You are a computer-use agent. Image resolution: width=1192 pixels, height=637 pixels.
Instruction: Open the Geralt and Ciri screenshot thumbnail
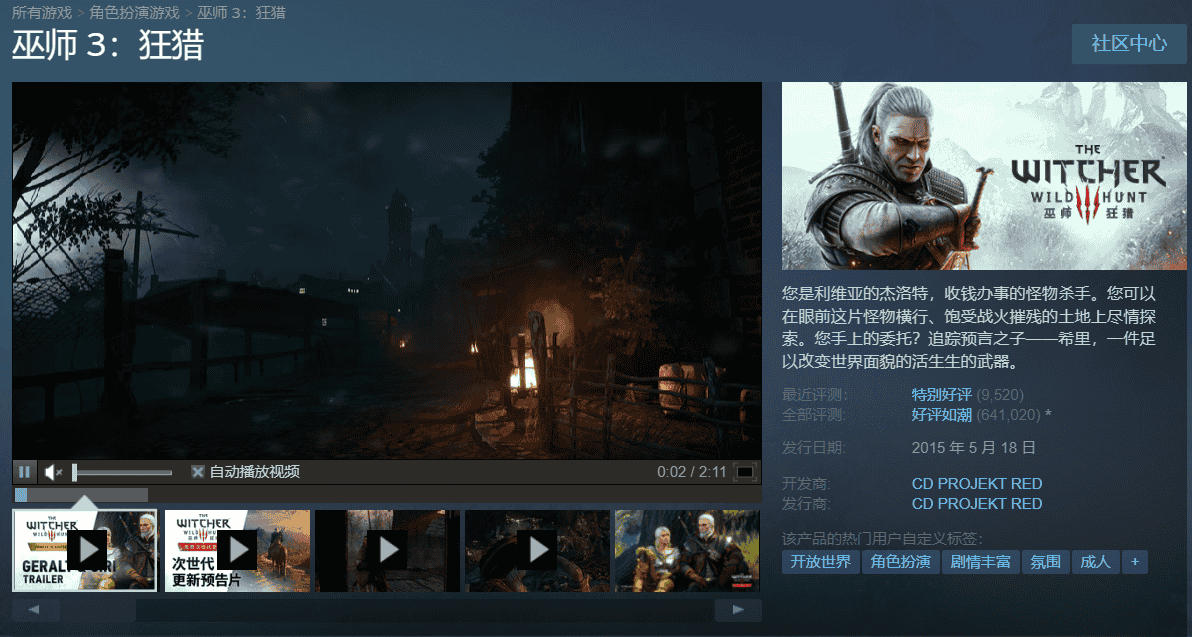(687, 550)
